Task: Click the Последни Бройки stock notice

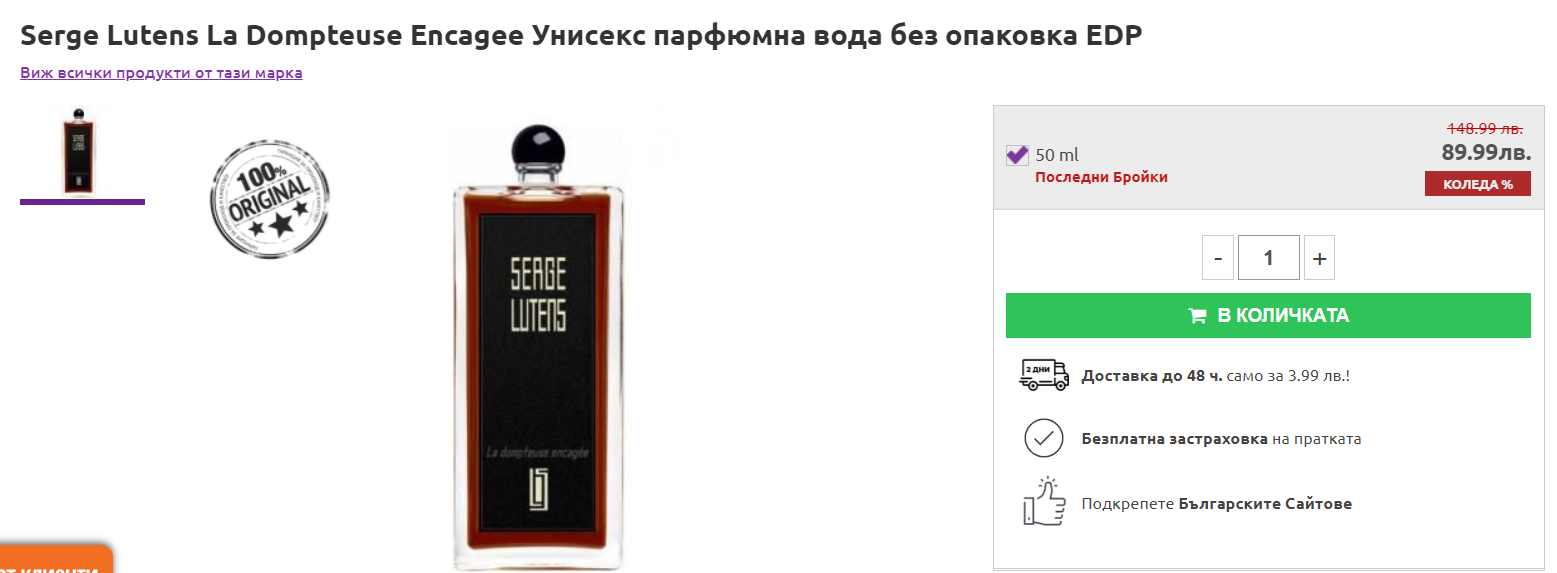Action: (x=1101, y=177)
